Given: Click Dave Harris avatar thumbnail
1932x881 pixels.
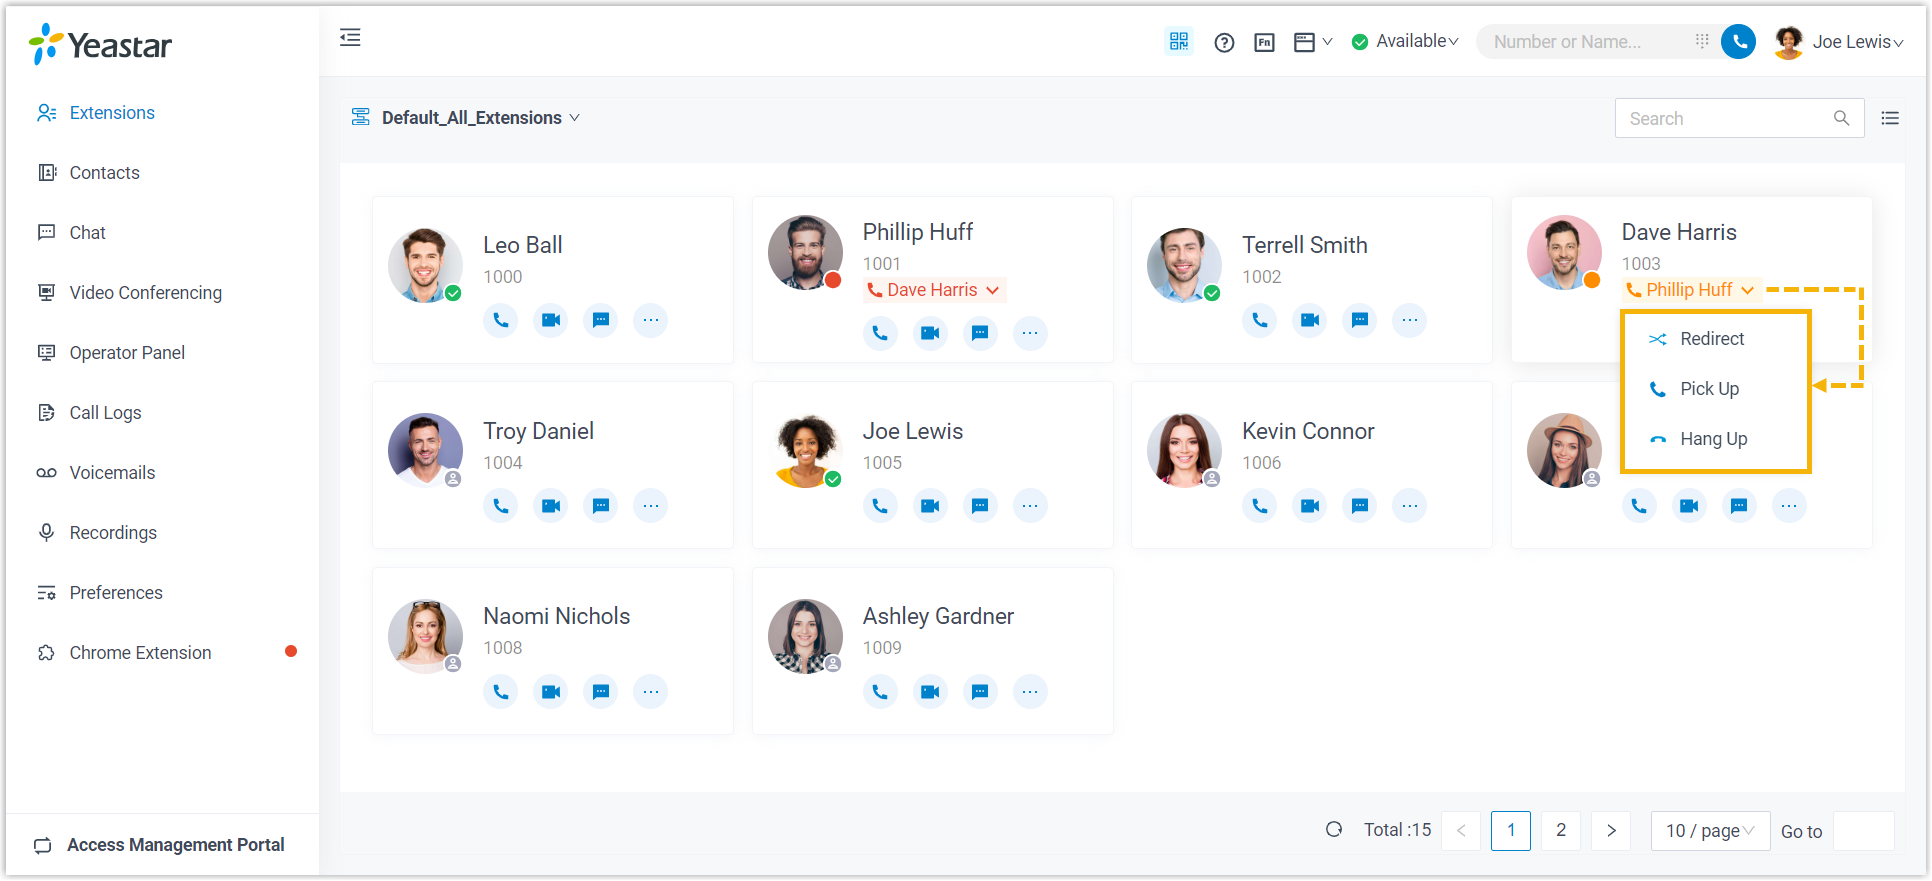Looking at the screenshot, I should tap(1565, 252).
